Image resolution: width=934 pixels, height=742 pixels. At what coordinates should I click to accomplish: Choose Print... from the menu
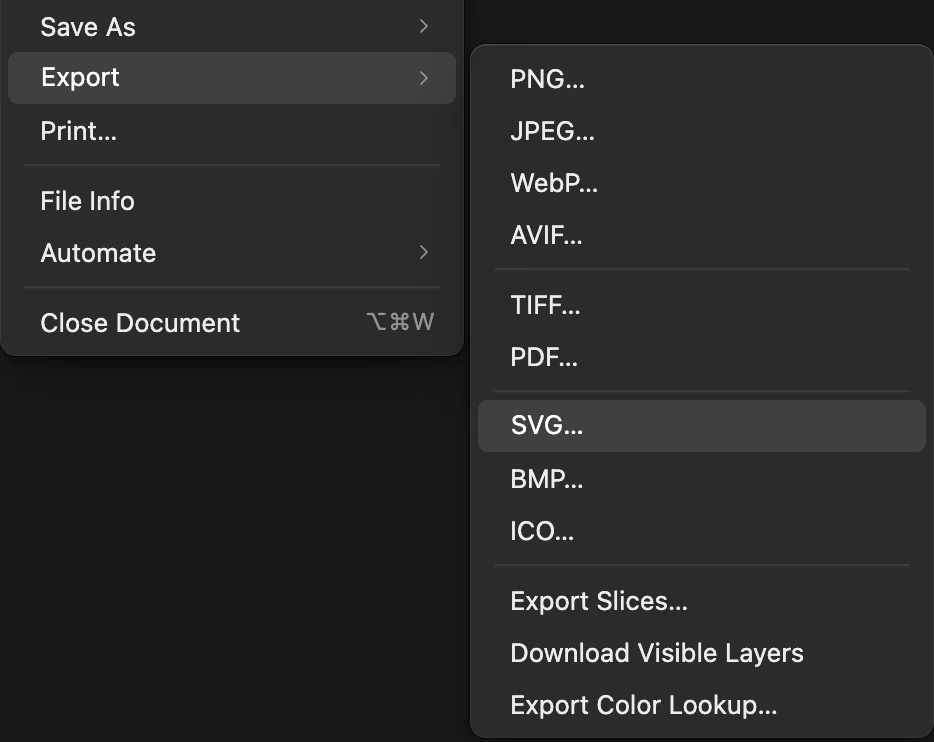(232, 131)
